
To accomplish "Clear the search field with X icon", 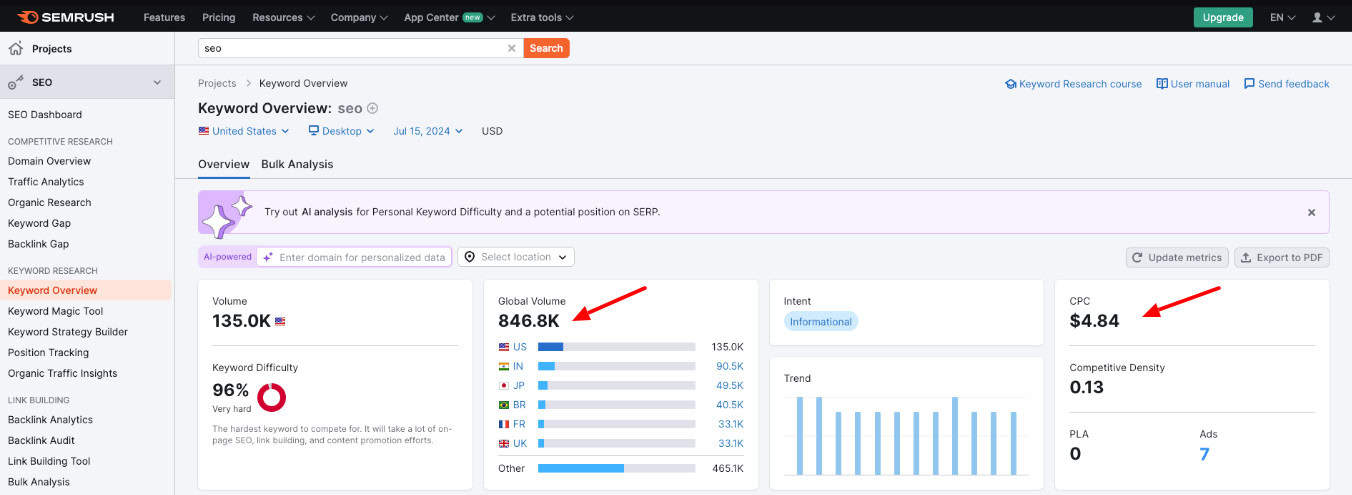I will point(512,48).
